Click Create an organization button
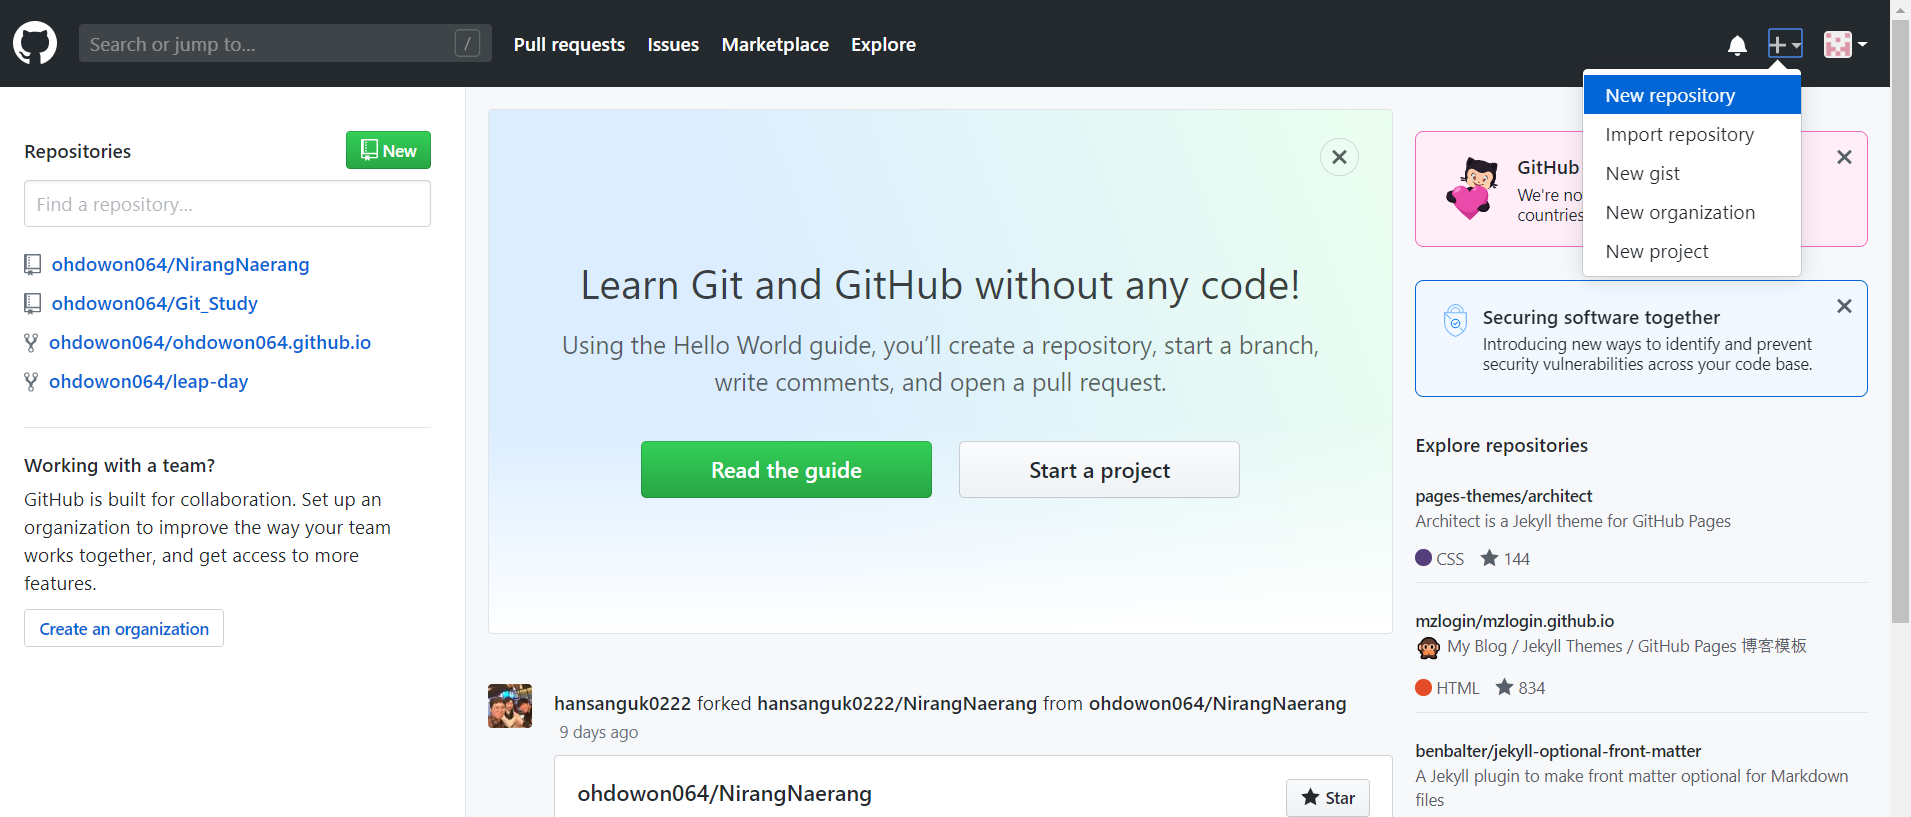This screenshot has height=817, width=1911. click(124, 628)
